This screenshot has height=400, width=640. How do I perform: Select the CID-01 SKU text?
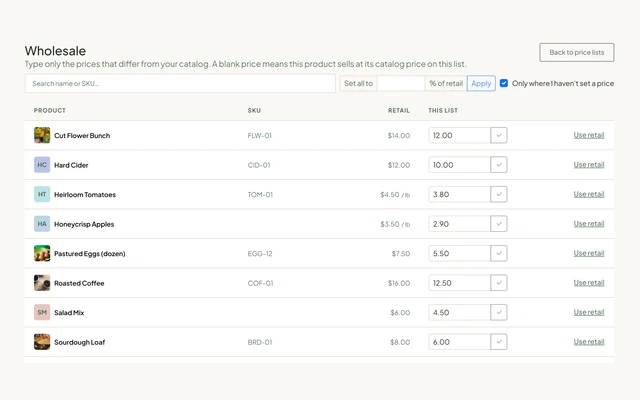259,165
